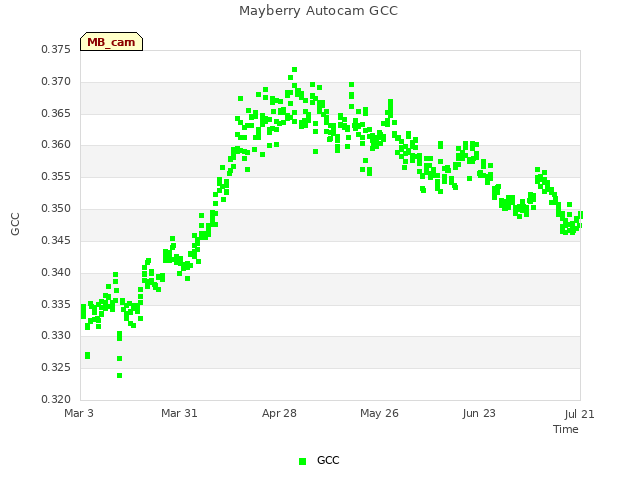This screenshot has height=480, width=640.
Task: Click the 0.320 y-axis value
Action: pyautogui.click(x=56, y=399)
